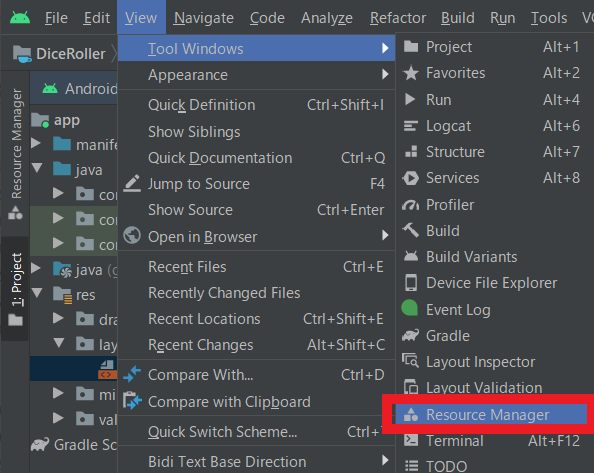Open Structure tool window
Screen dimensions: 594x473
pyautogui.click(x=494, y=152)
